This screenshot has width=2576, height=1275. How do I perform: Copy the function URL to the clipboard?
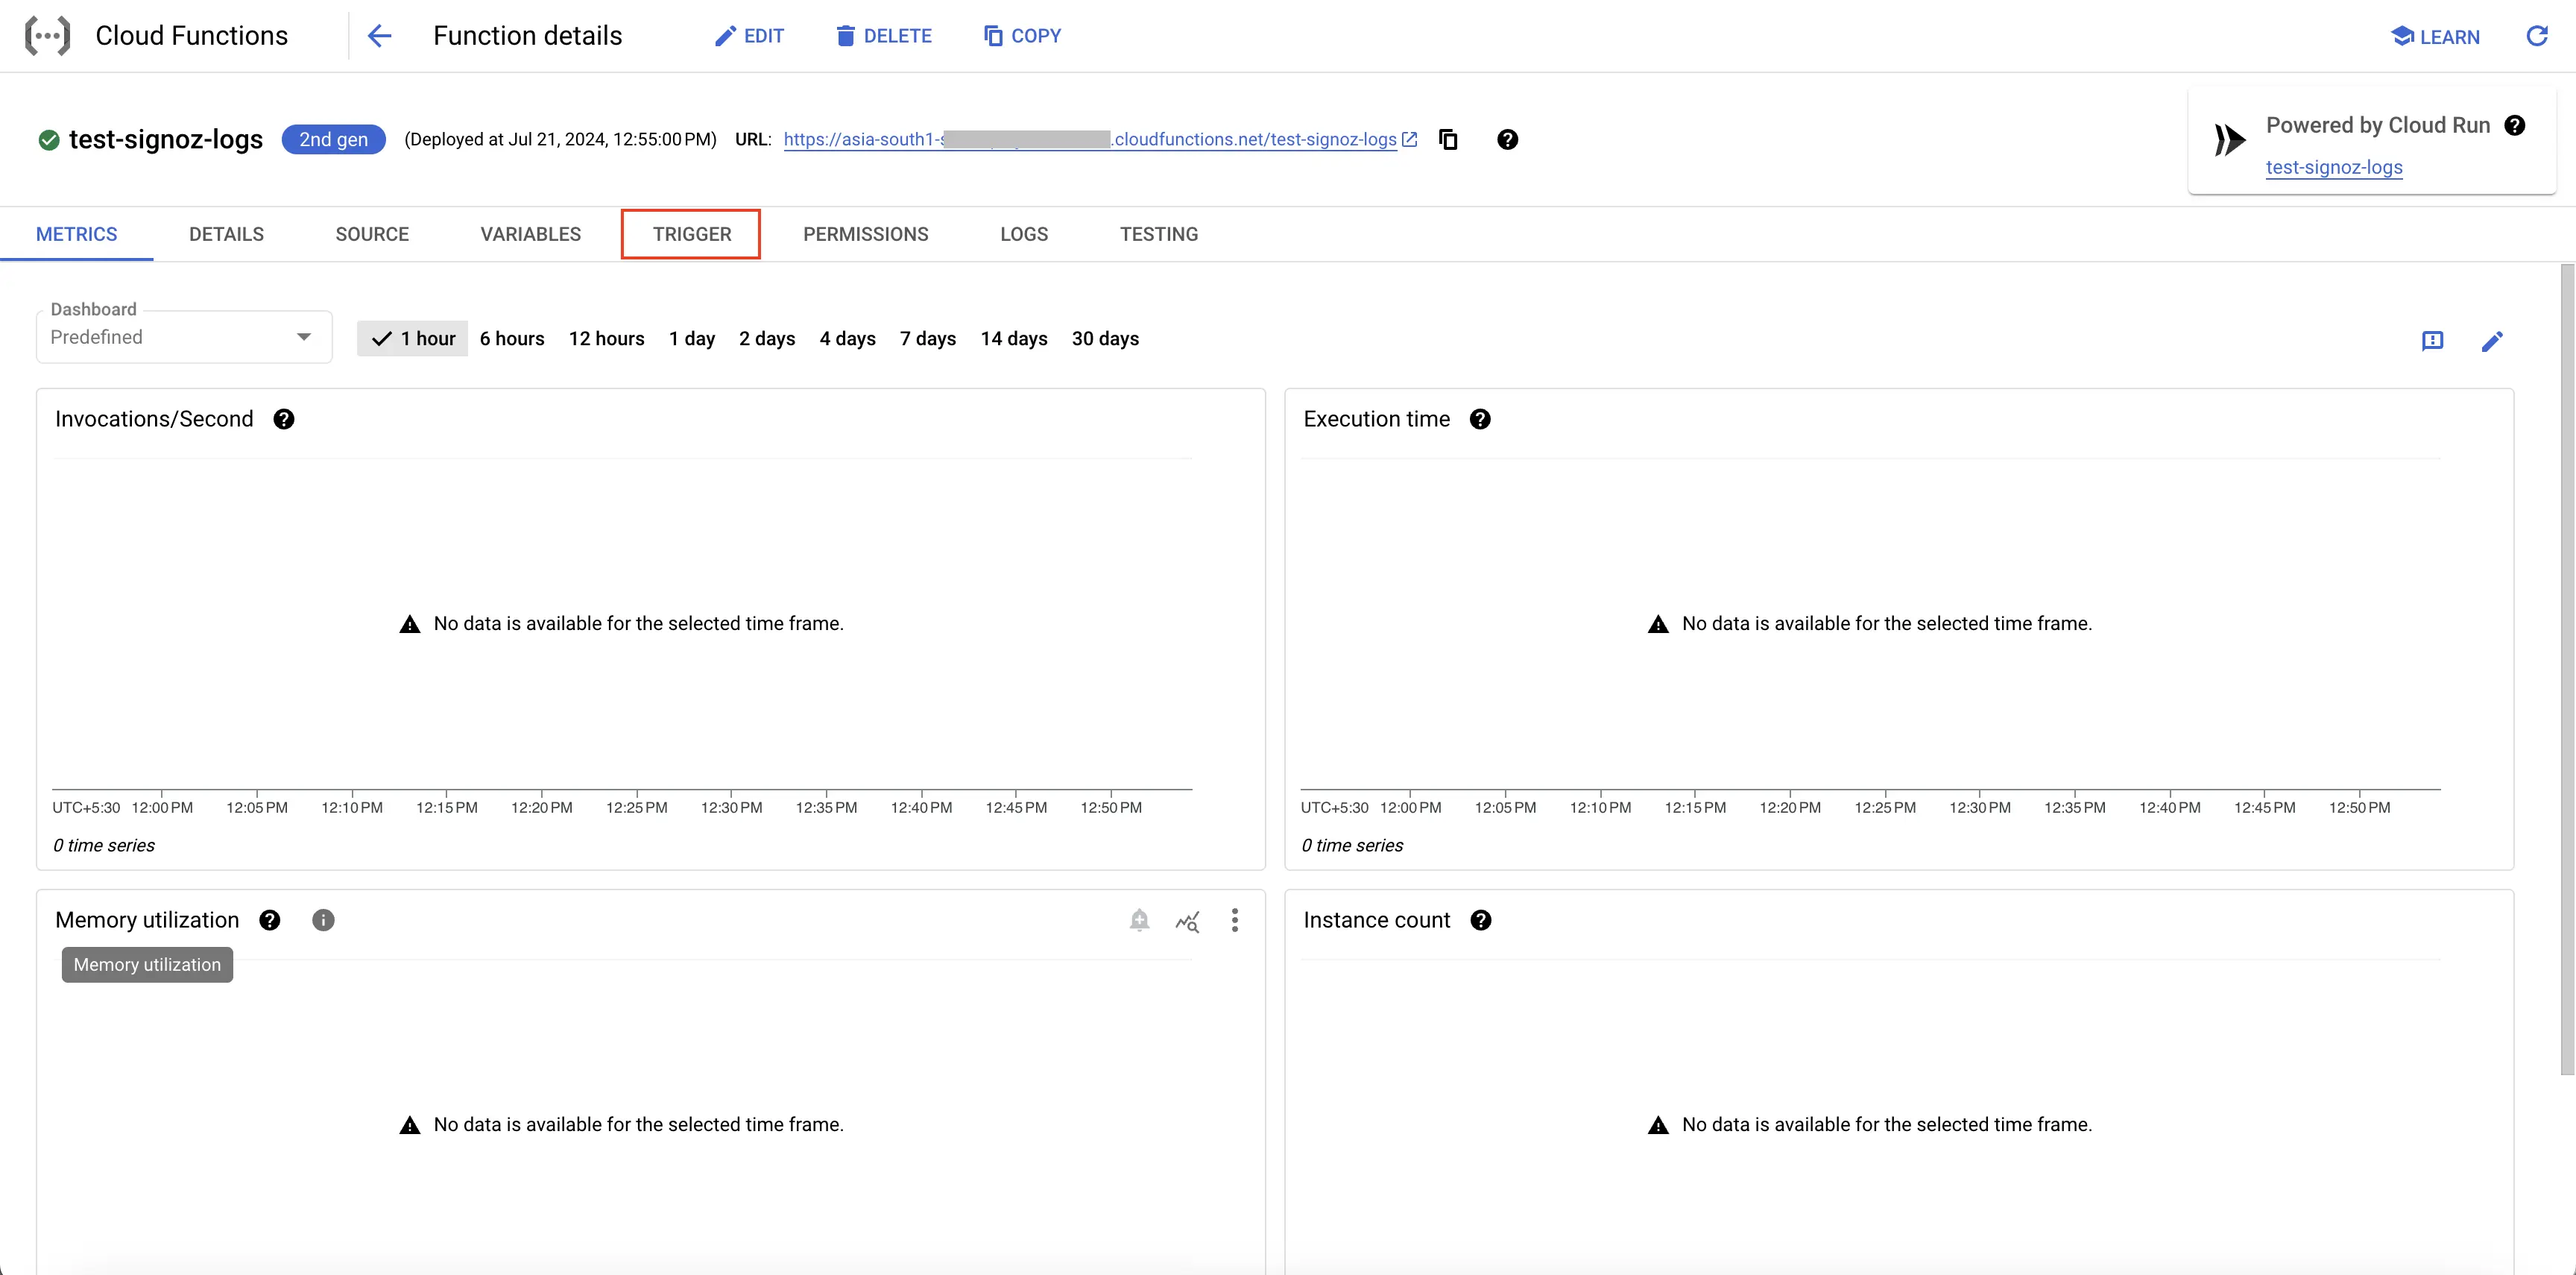click(1448, 140)
